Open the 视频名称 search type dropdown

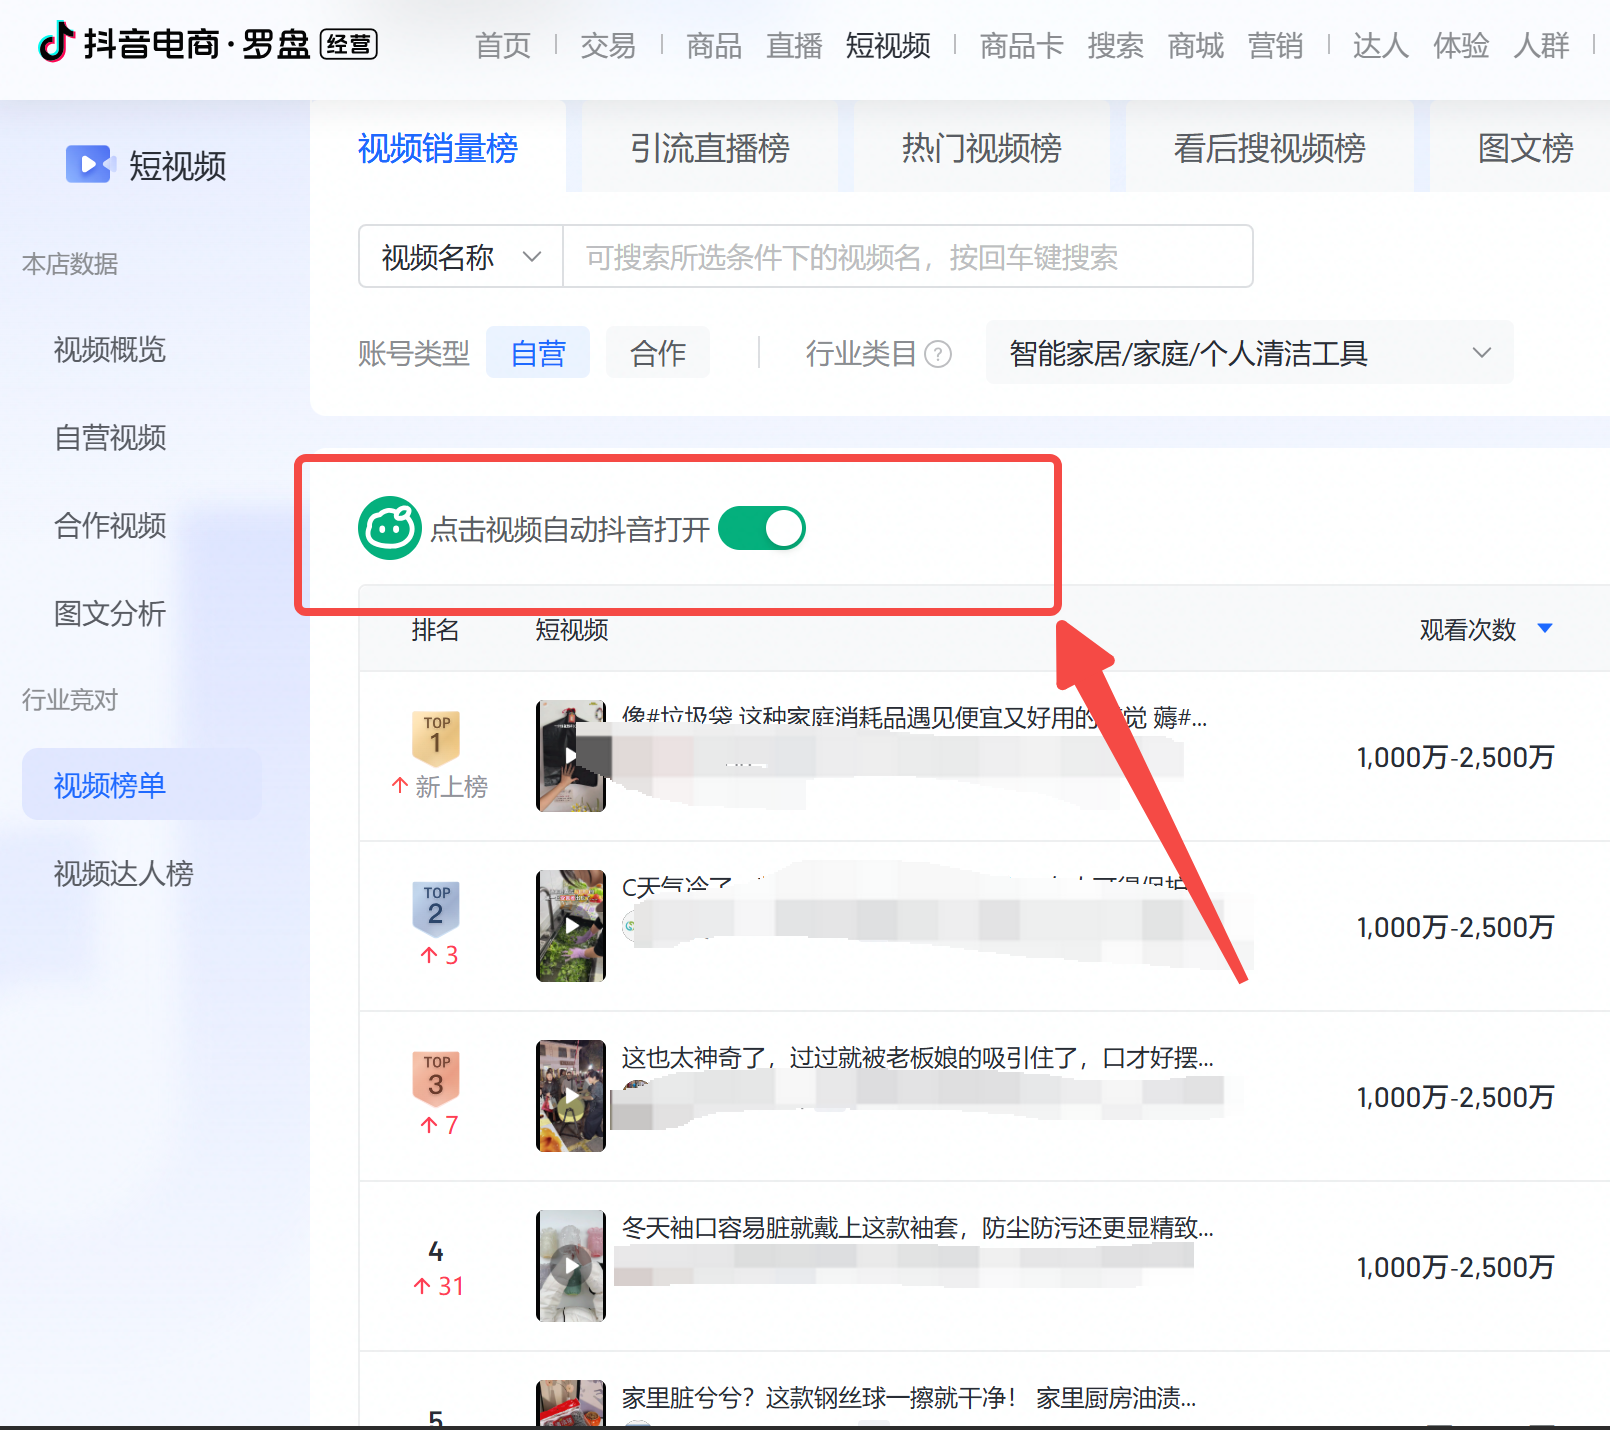click(461, 257)
